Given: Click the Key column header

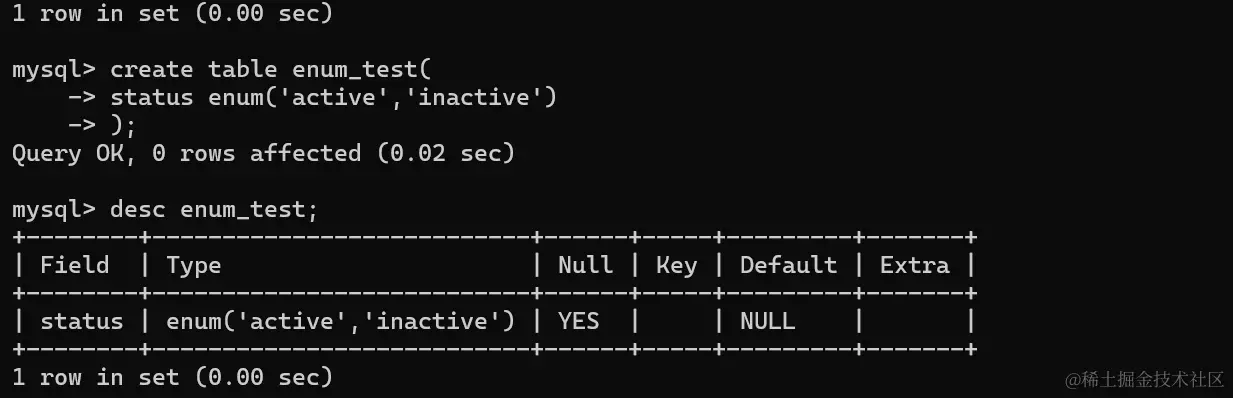Looking at the screenshot, I should point(676,265).
